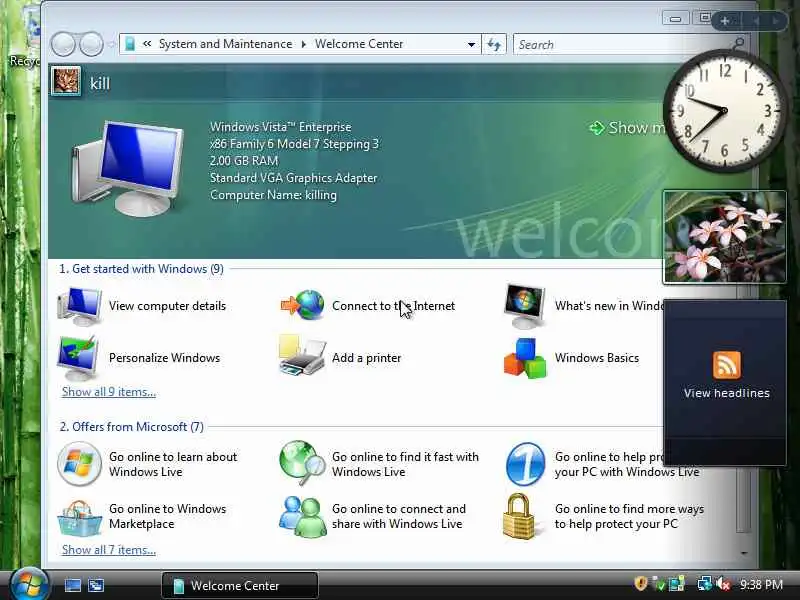Click the Windows Live learn-about logo icon
The height and width of the screenshot is (600, 800).
tap(79, 464)
